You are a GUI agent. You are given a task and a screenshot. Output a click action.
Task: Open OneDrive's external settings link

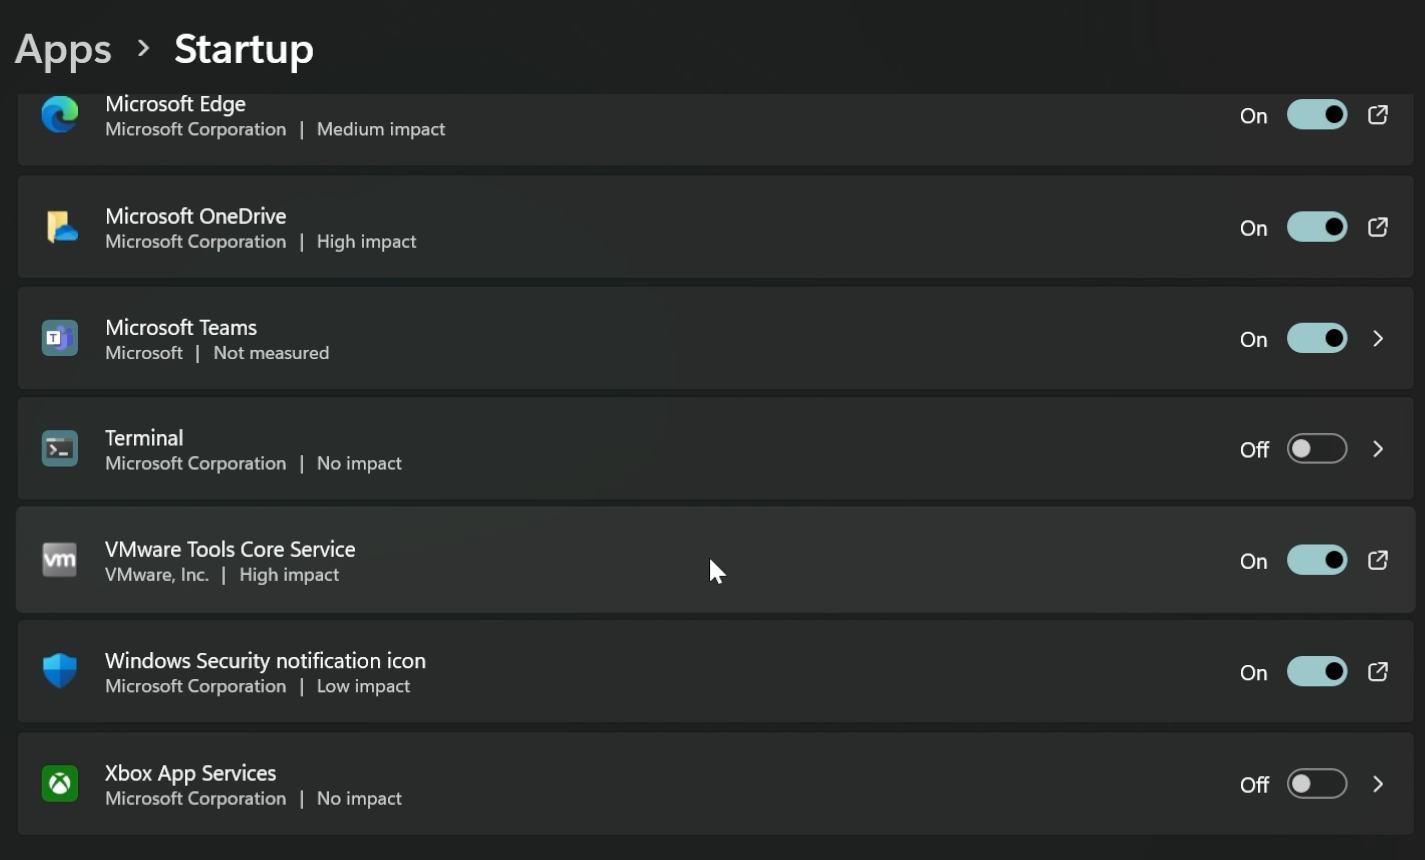coord(1378,226)
